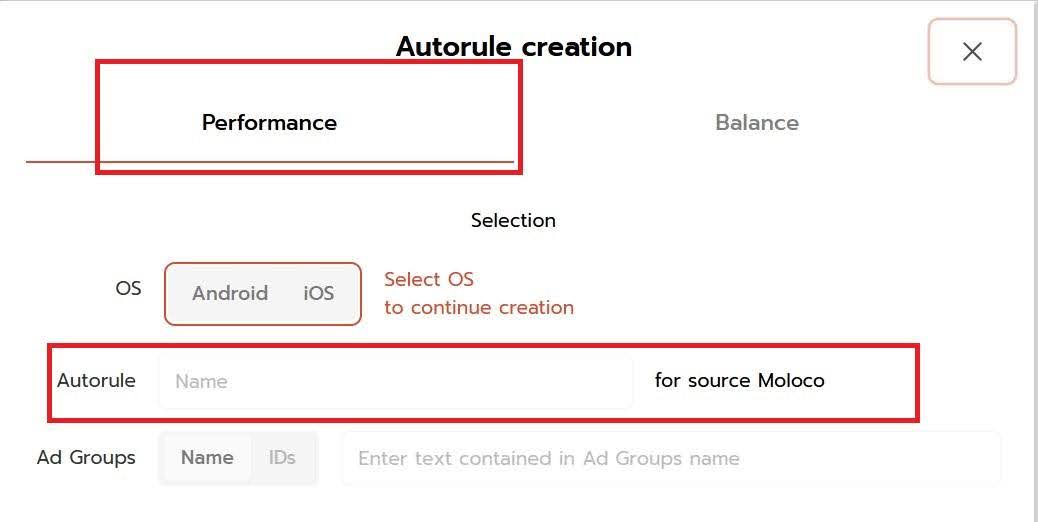Viewport: 1038px width, 522px height.
Task: Click the Autorule field label
Action: pyautogui.click(x=96, y=381)
